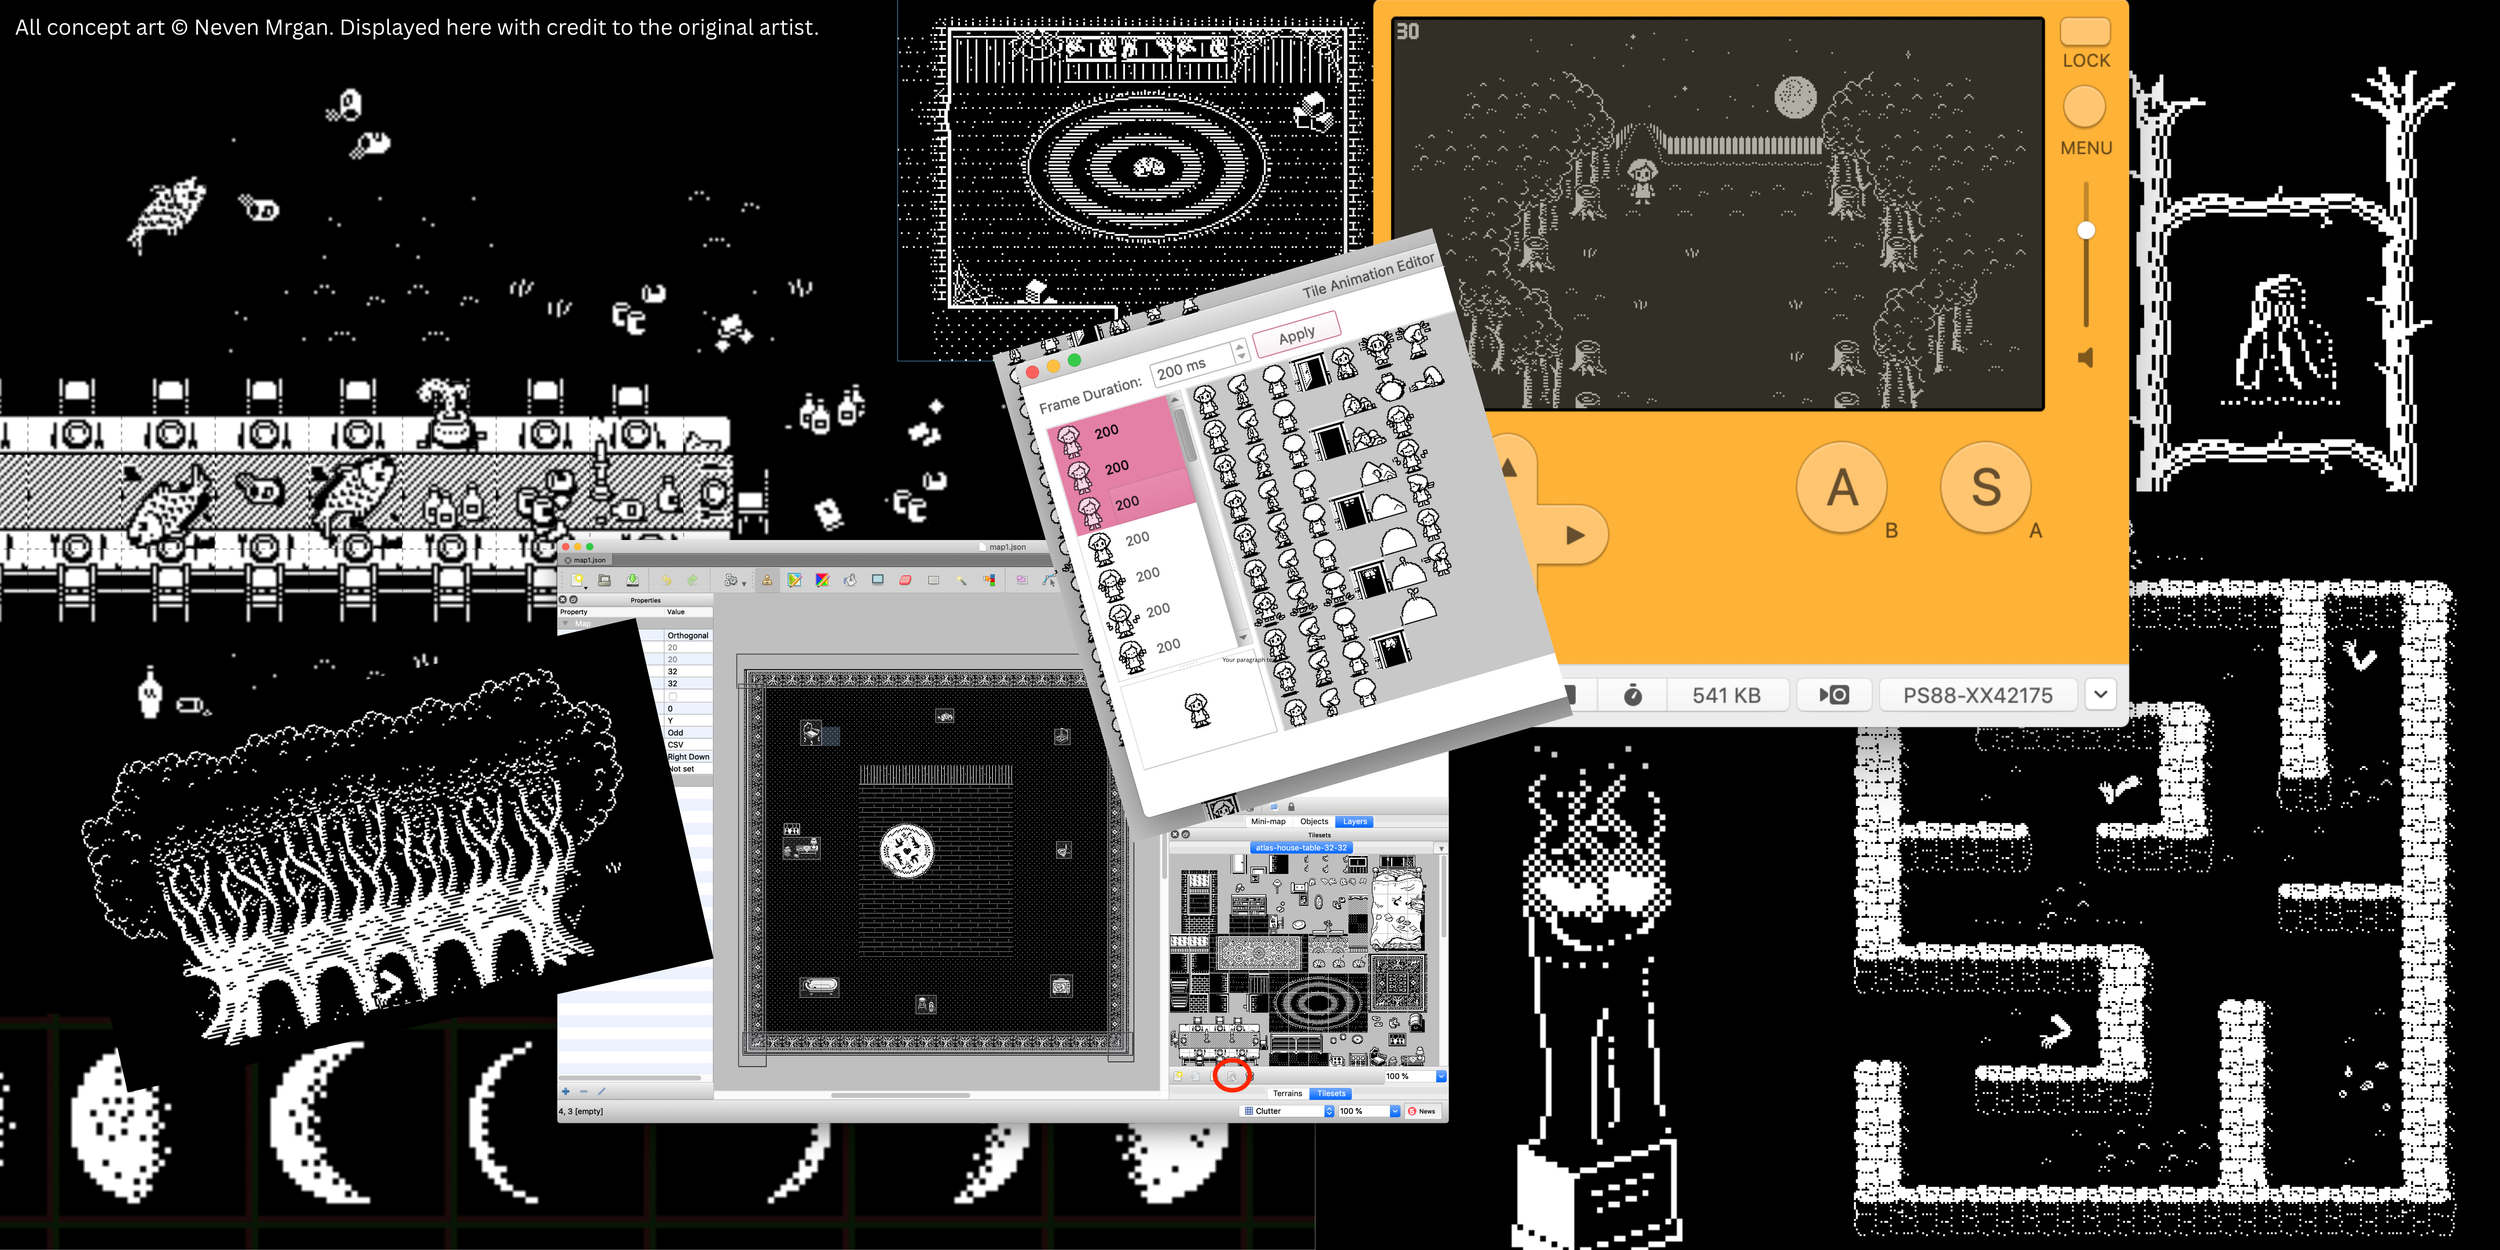Click the 541 KB memory indicator

coord(1726,695)
